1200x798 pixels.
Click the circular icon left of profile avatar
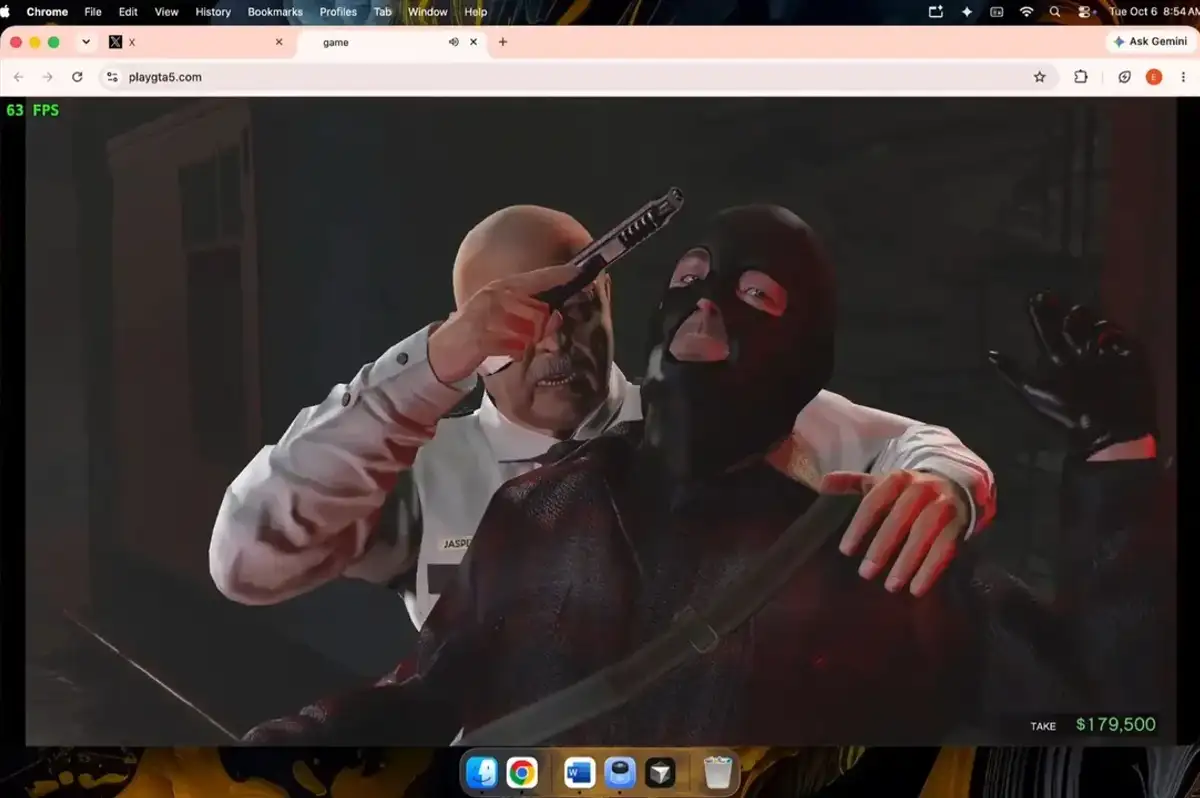coord(1124,77)
